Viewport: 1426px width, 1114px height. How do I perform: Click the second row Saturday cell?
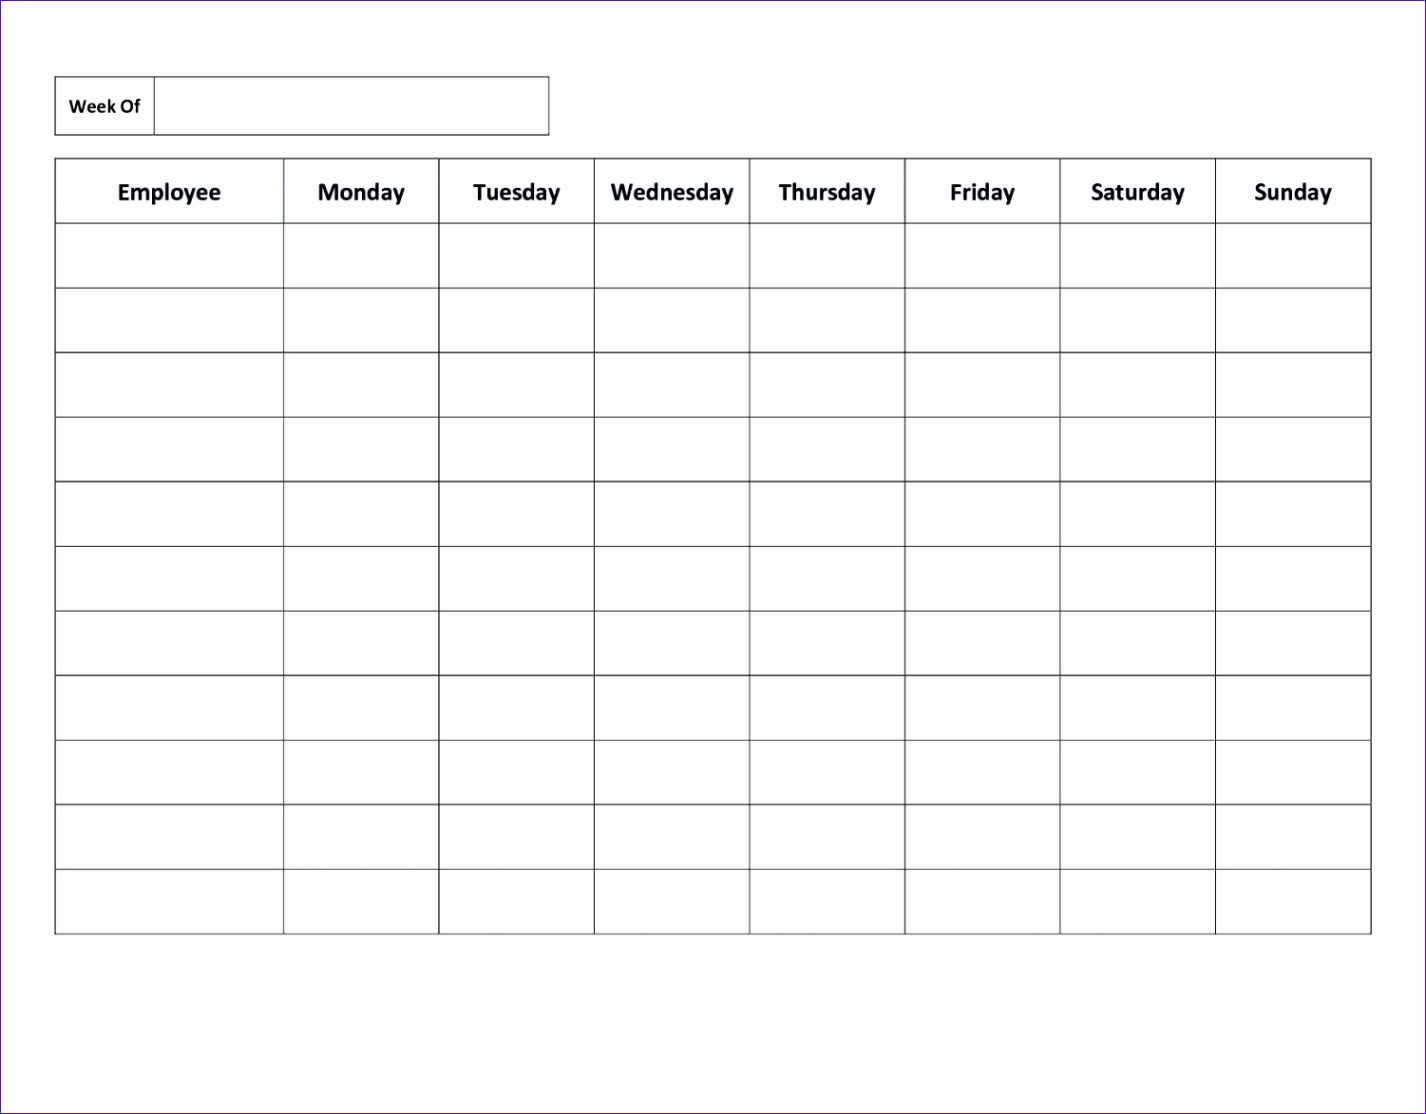click(1138, 320)
